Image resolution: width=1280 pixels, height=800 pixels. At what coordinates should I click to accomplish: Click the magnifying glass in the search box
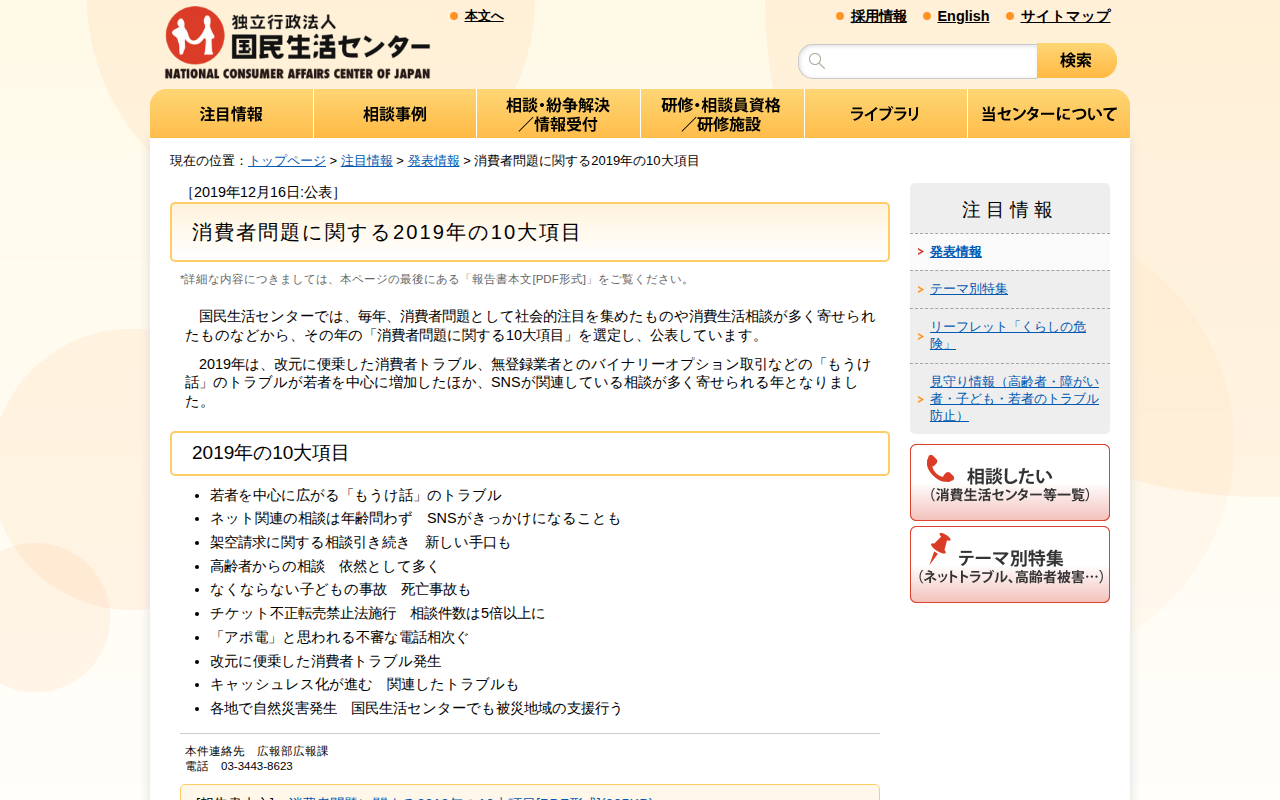point(816,60)
